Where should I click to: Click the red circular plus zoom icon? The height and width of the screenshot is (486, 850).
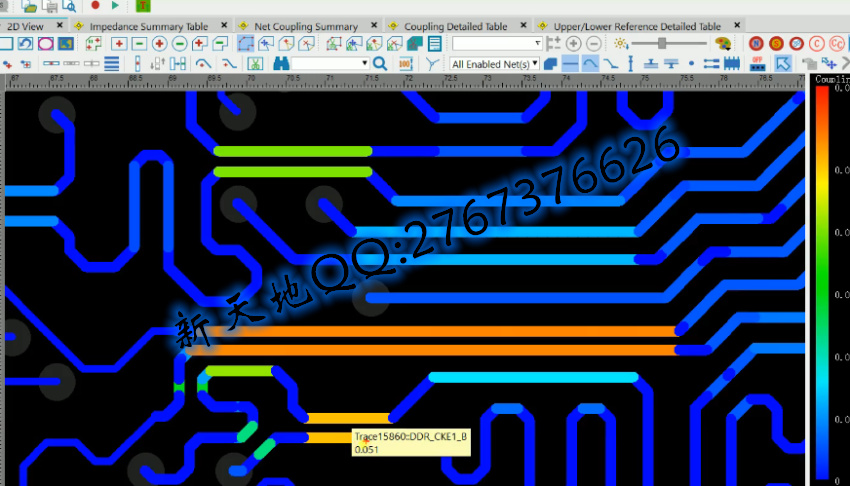point(159,44)
